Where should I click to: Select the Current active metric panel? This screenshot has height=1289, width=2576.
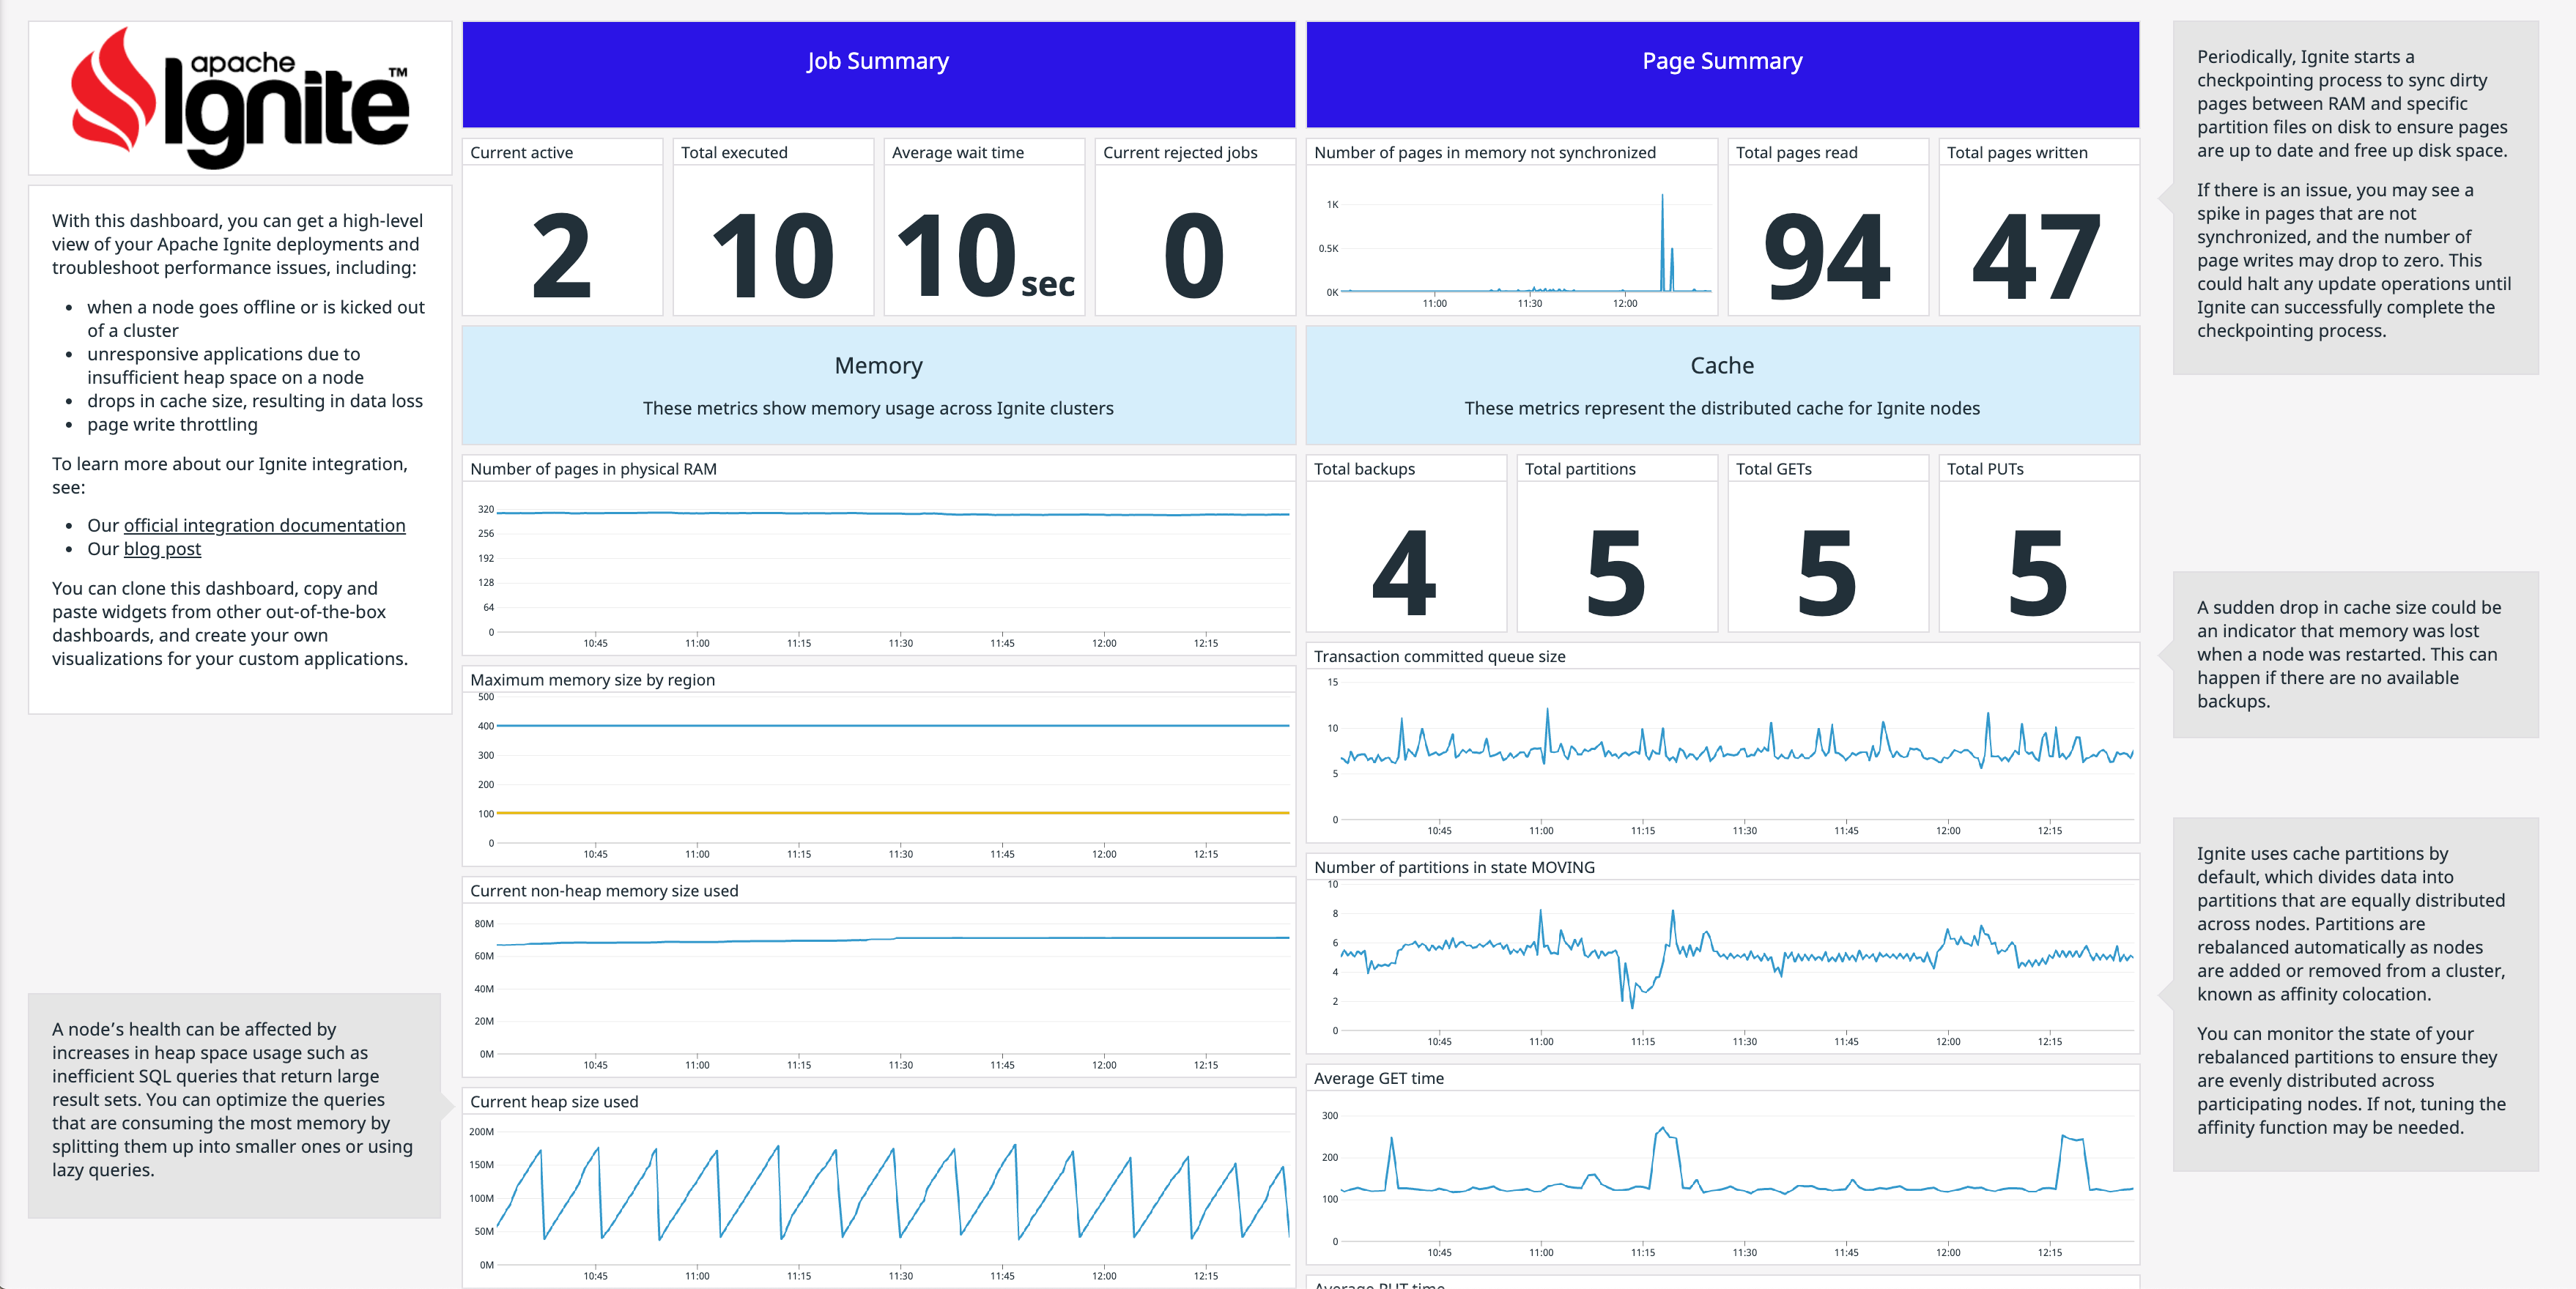tap(563, 235)
